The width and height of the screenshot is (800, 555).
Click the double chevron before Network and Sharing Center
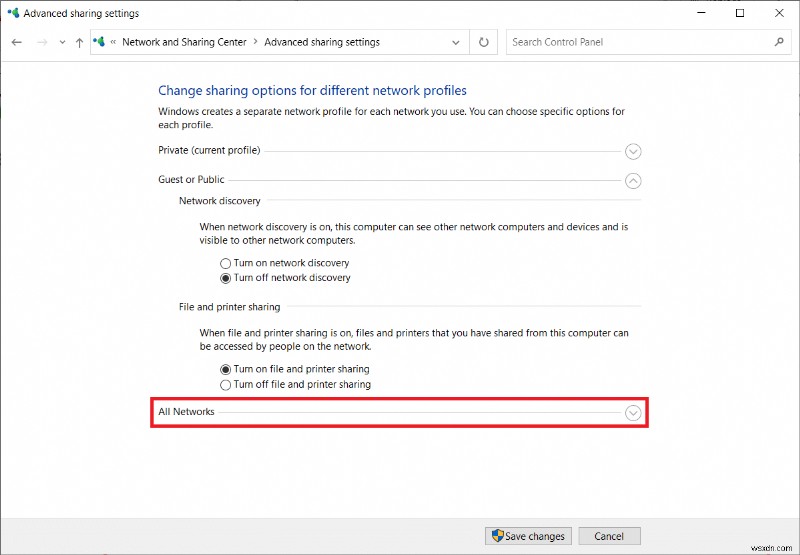pyautogui.click(x=113, y=42)
